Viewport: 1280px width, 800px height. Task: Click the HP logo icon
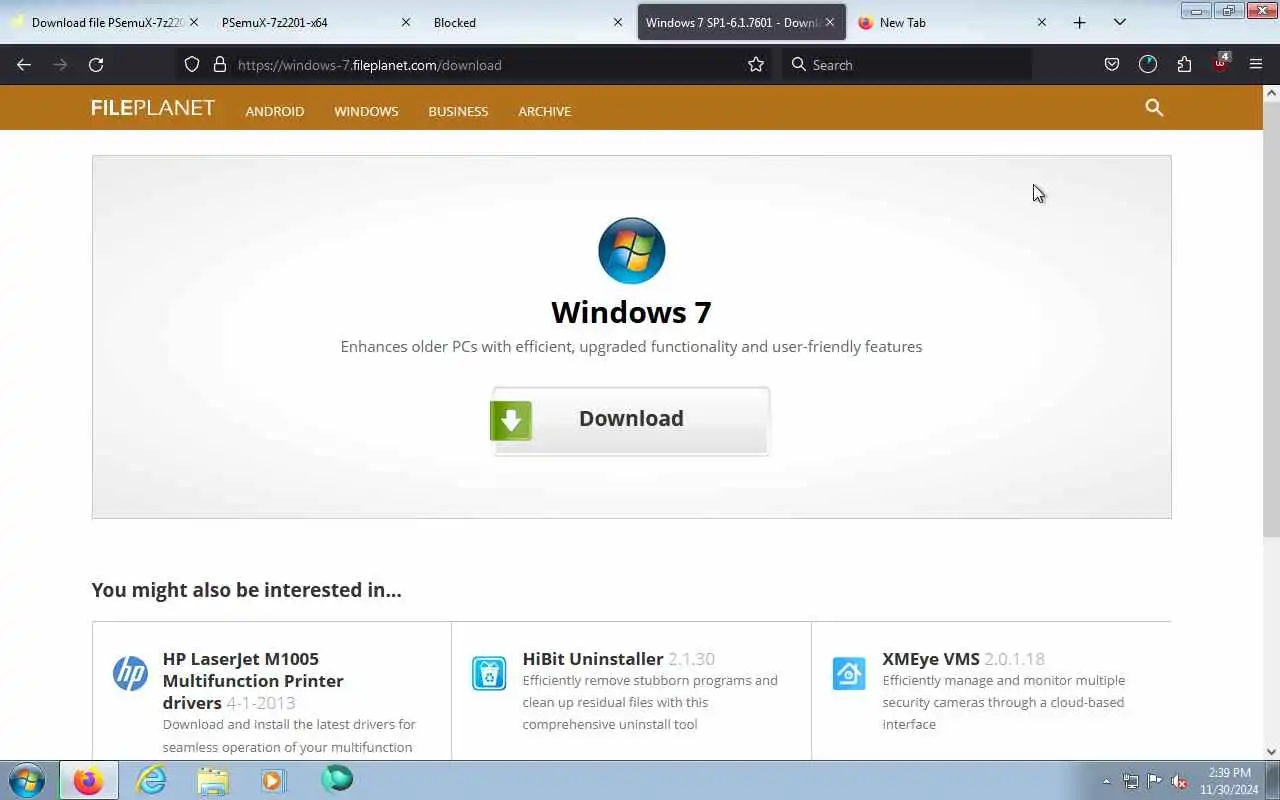coord(130,673)
